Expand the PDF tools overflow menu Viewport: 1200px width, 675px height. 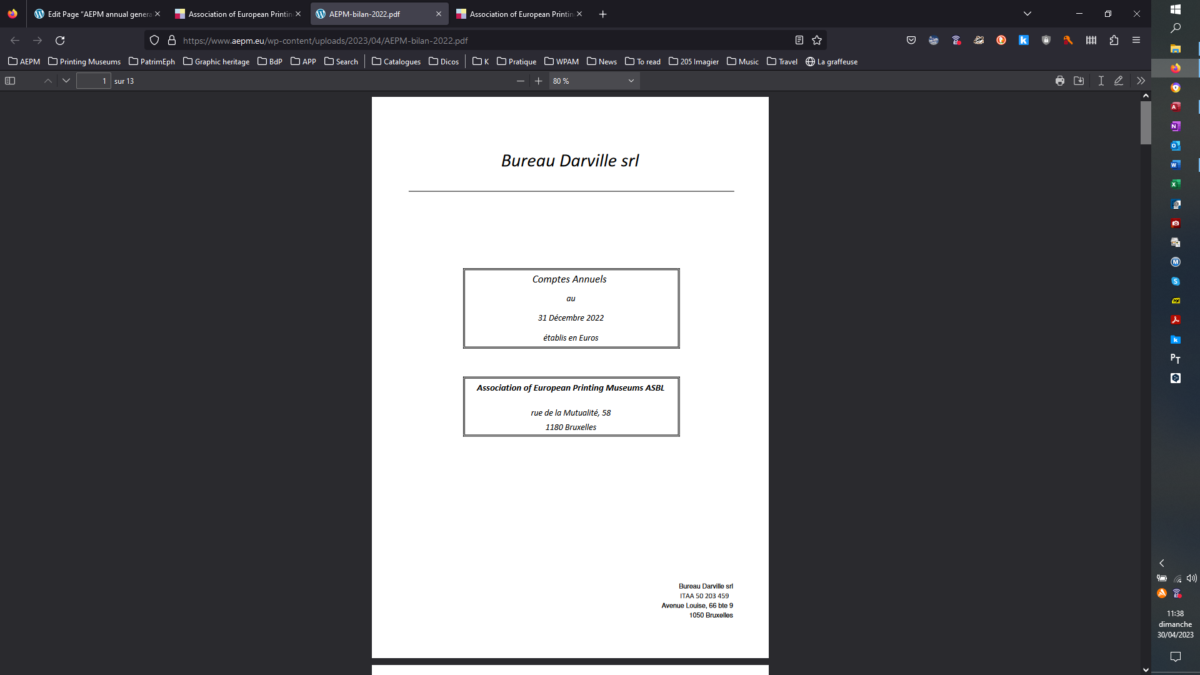tap(1141, 81)
